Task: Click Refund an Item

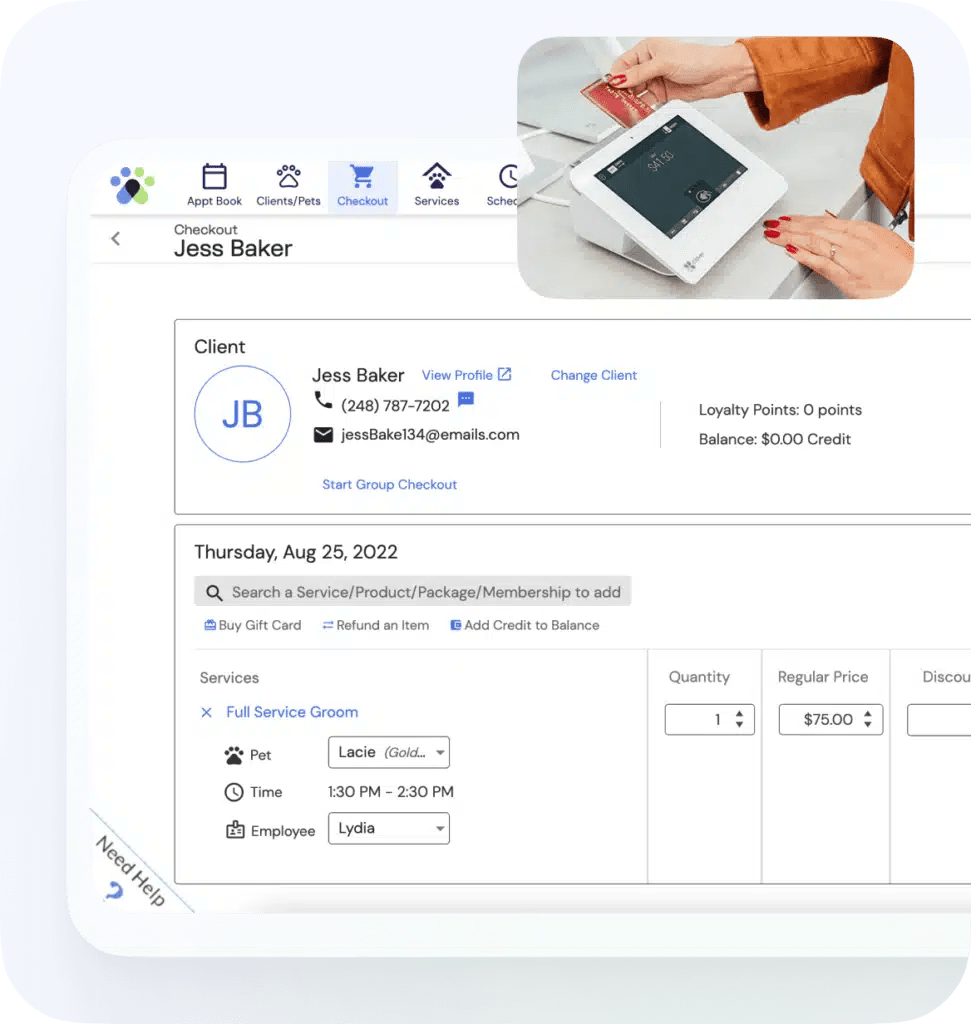Action: [375, 626]
